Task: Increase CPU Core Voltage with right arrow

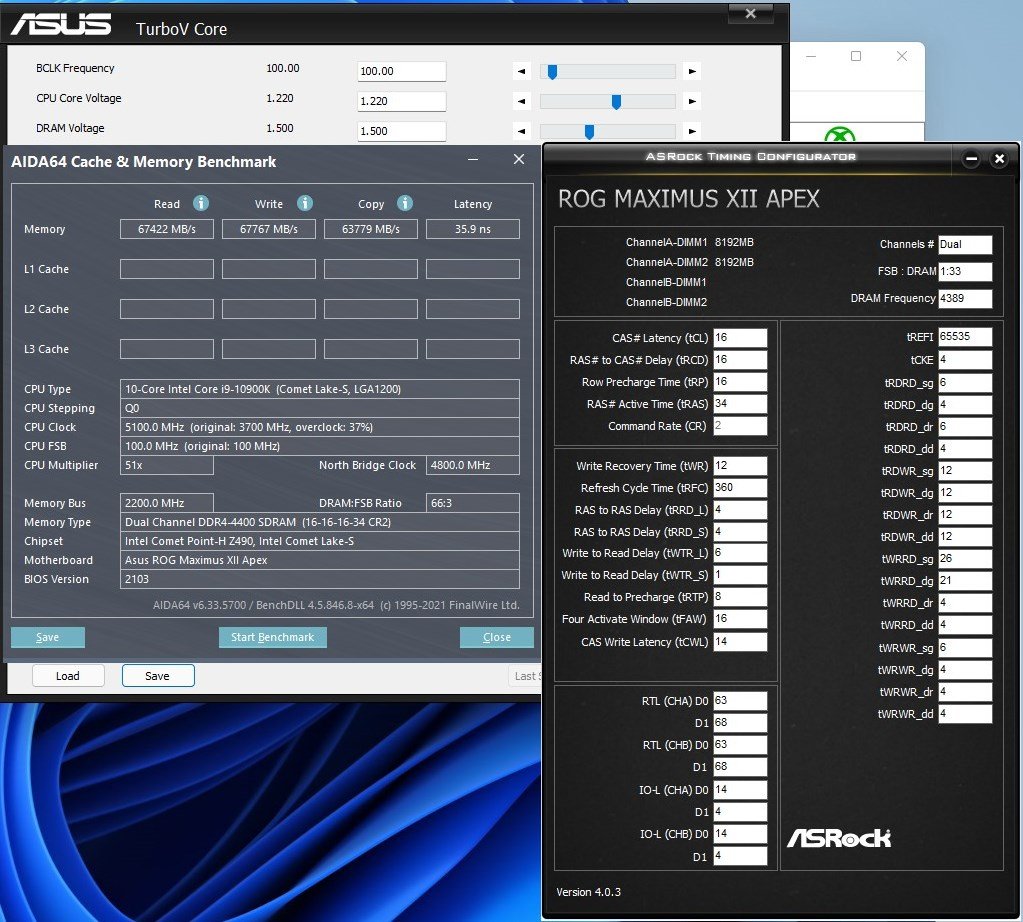Action: pyautogui.click(x=692, y=101)
